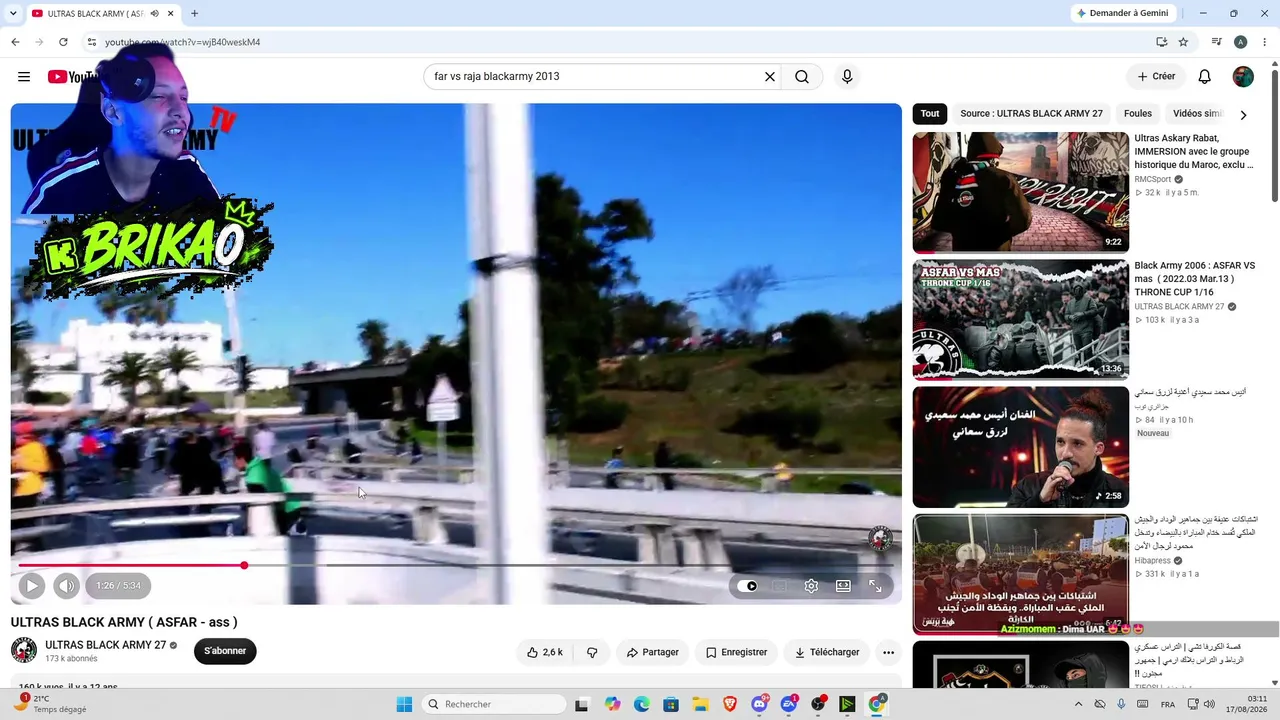The width and height of the screenshot is (1280, 720).
Task: Select the Tout filter chip
Action: 930,114
